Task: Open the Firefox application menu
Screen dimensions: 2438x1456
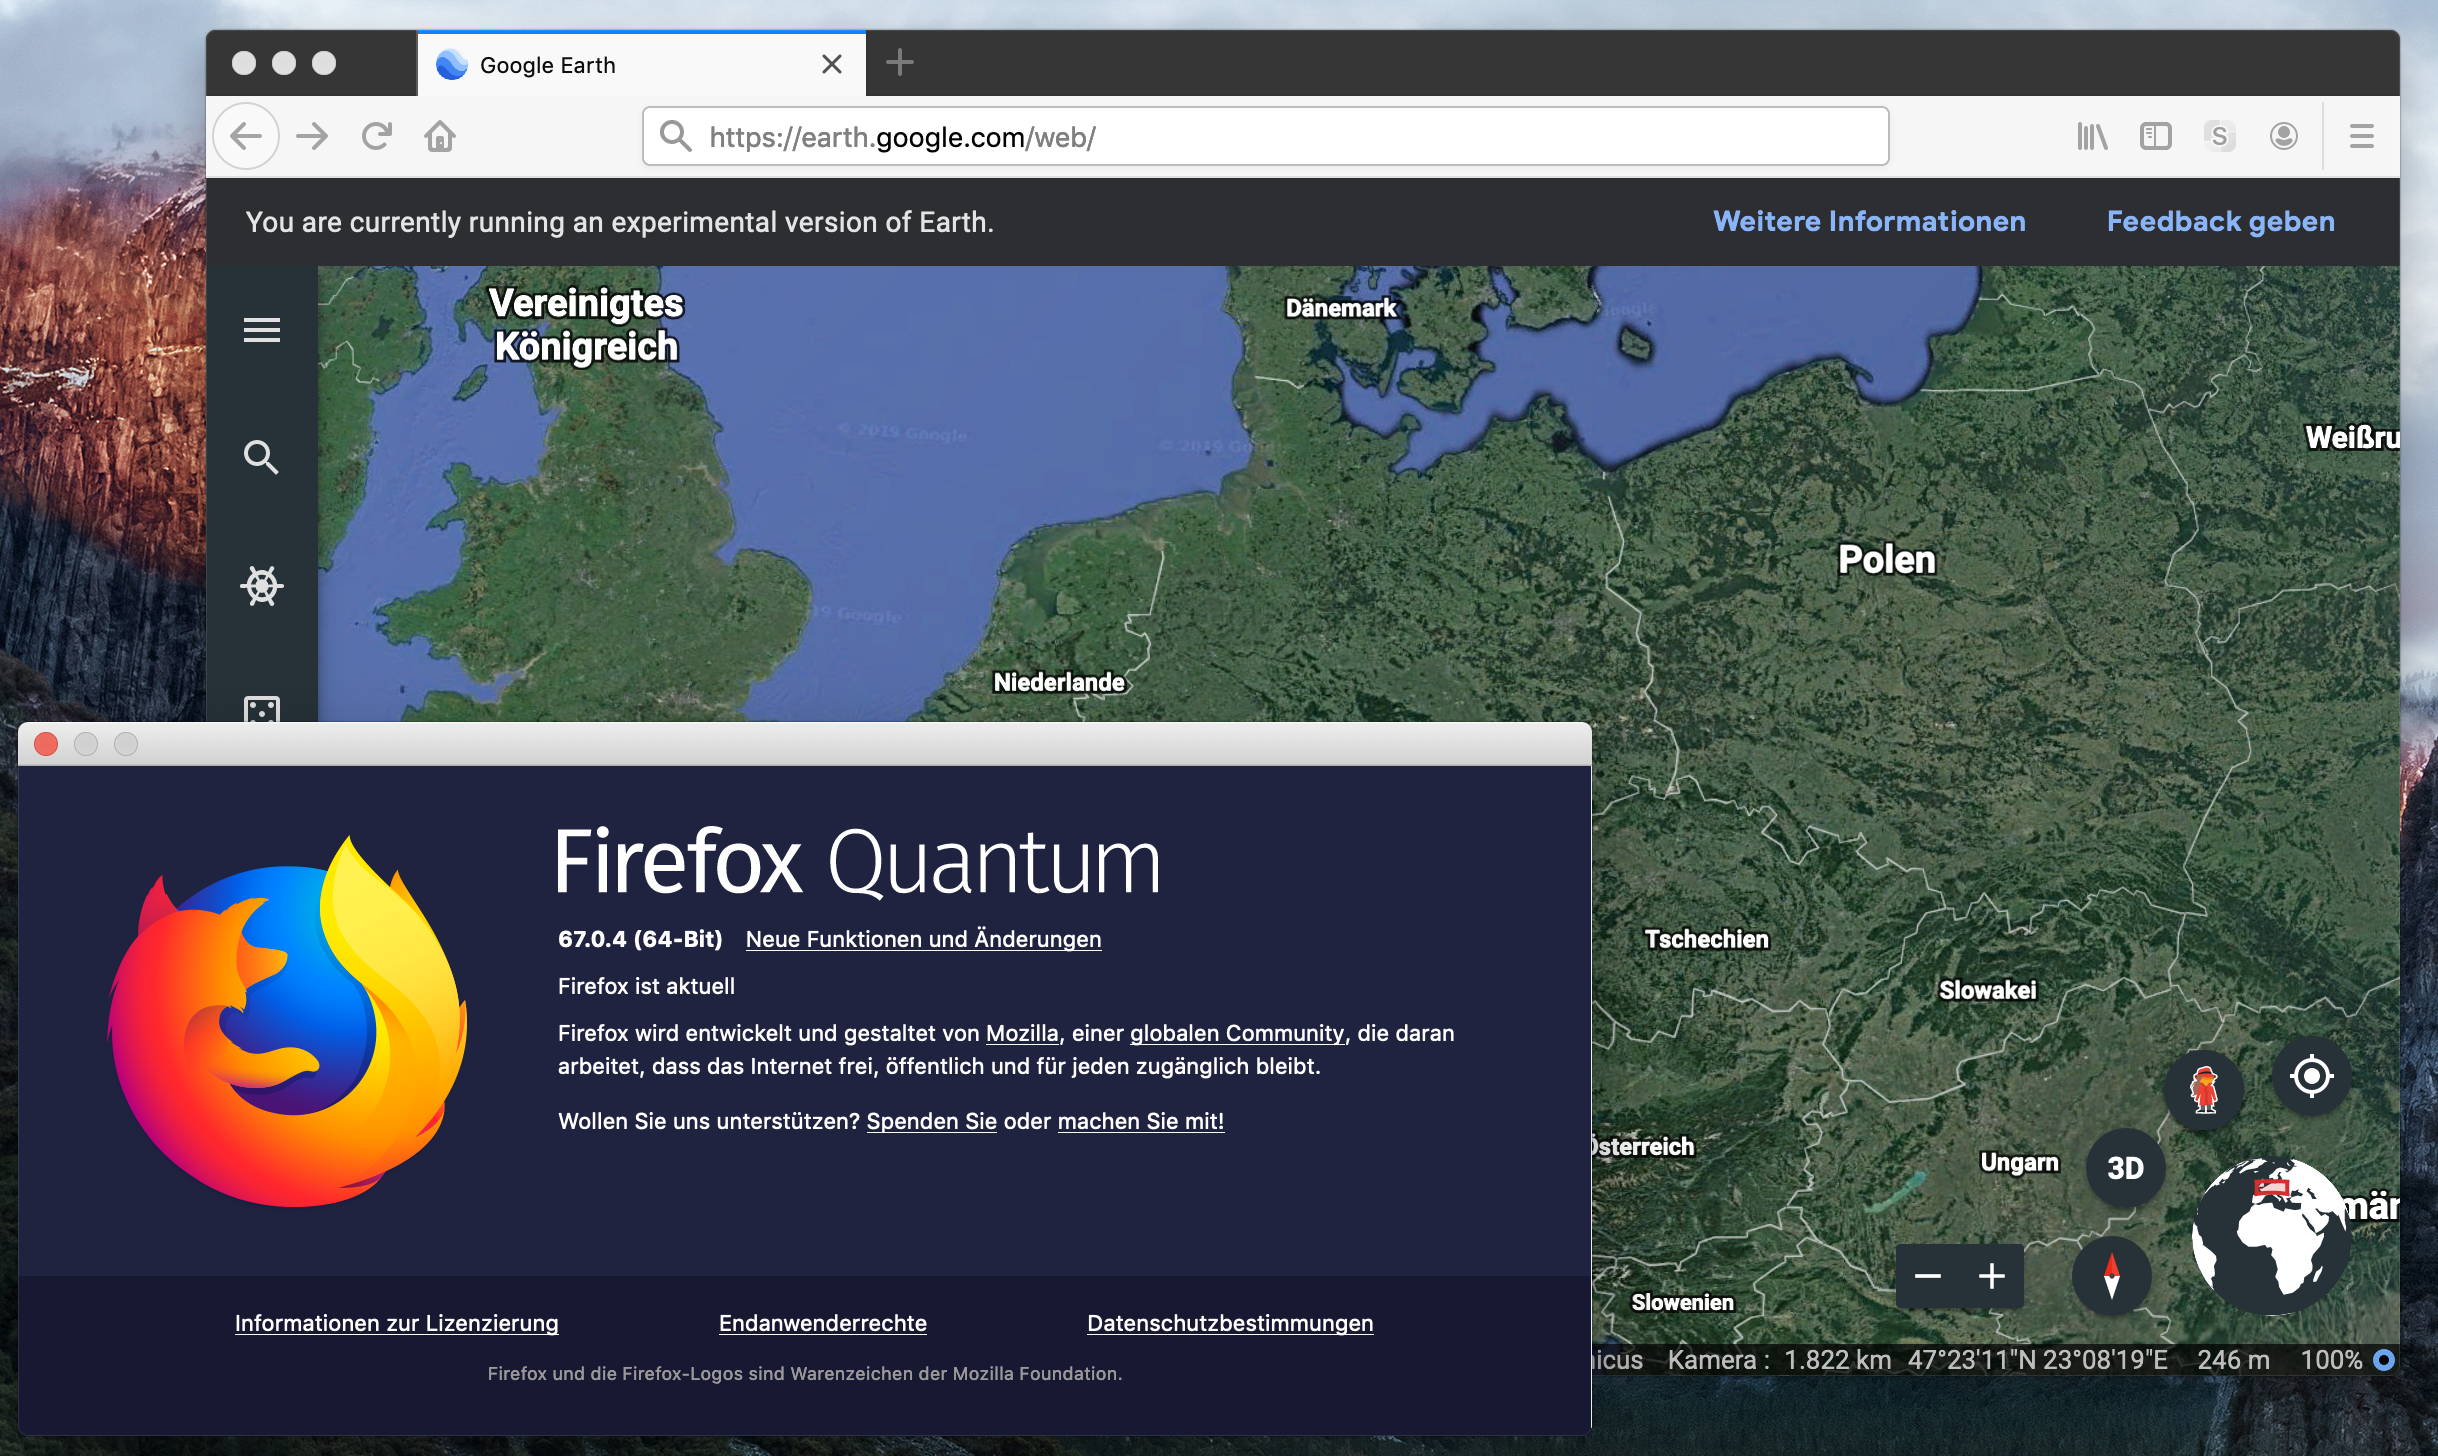Action: [2362, 136]
